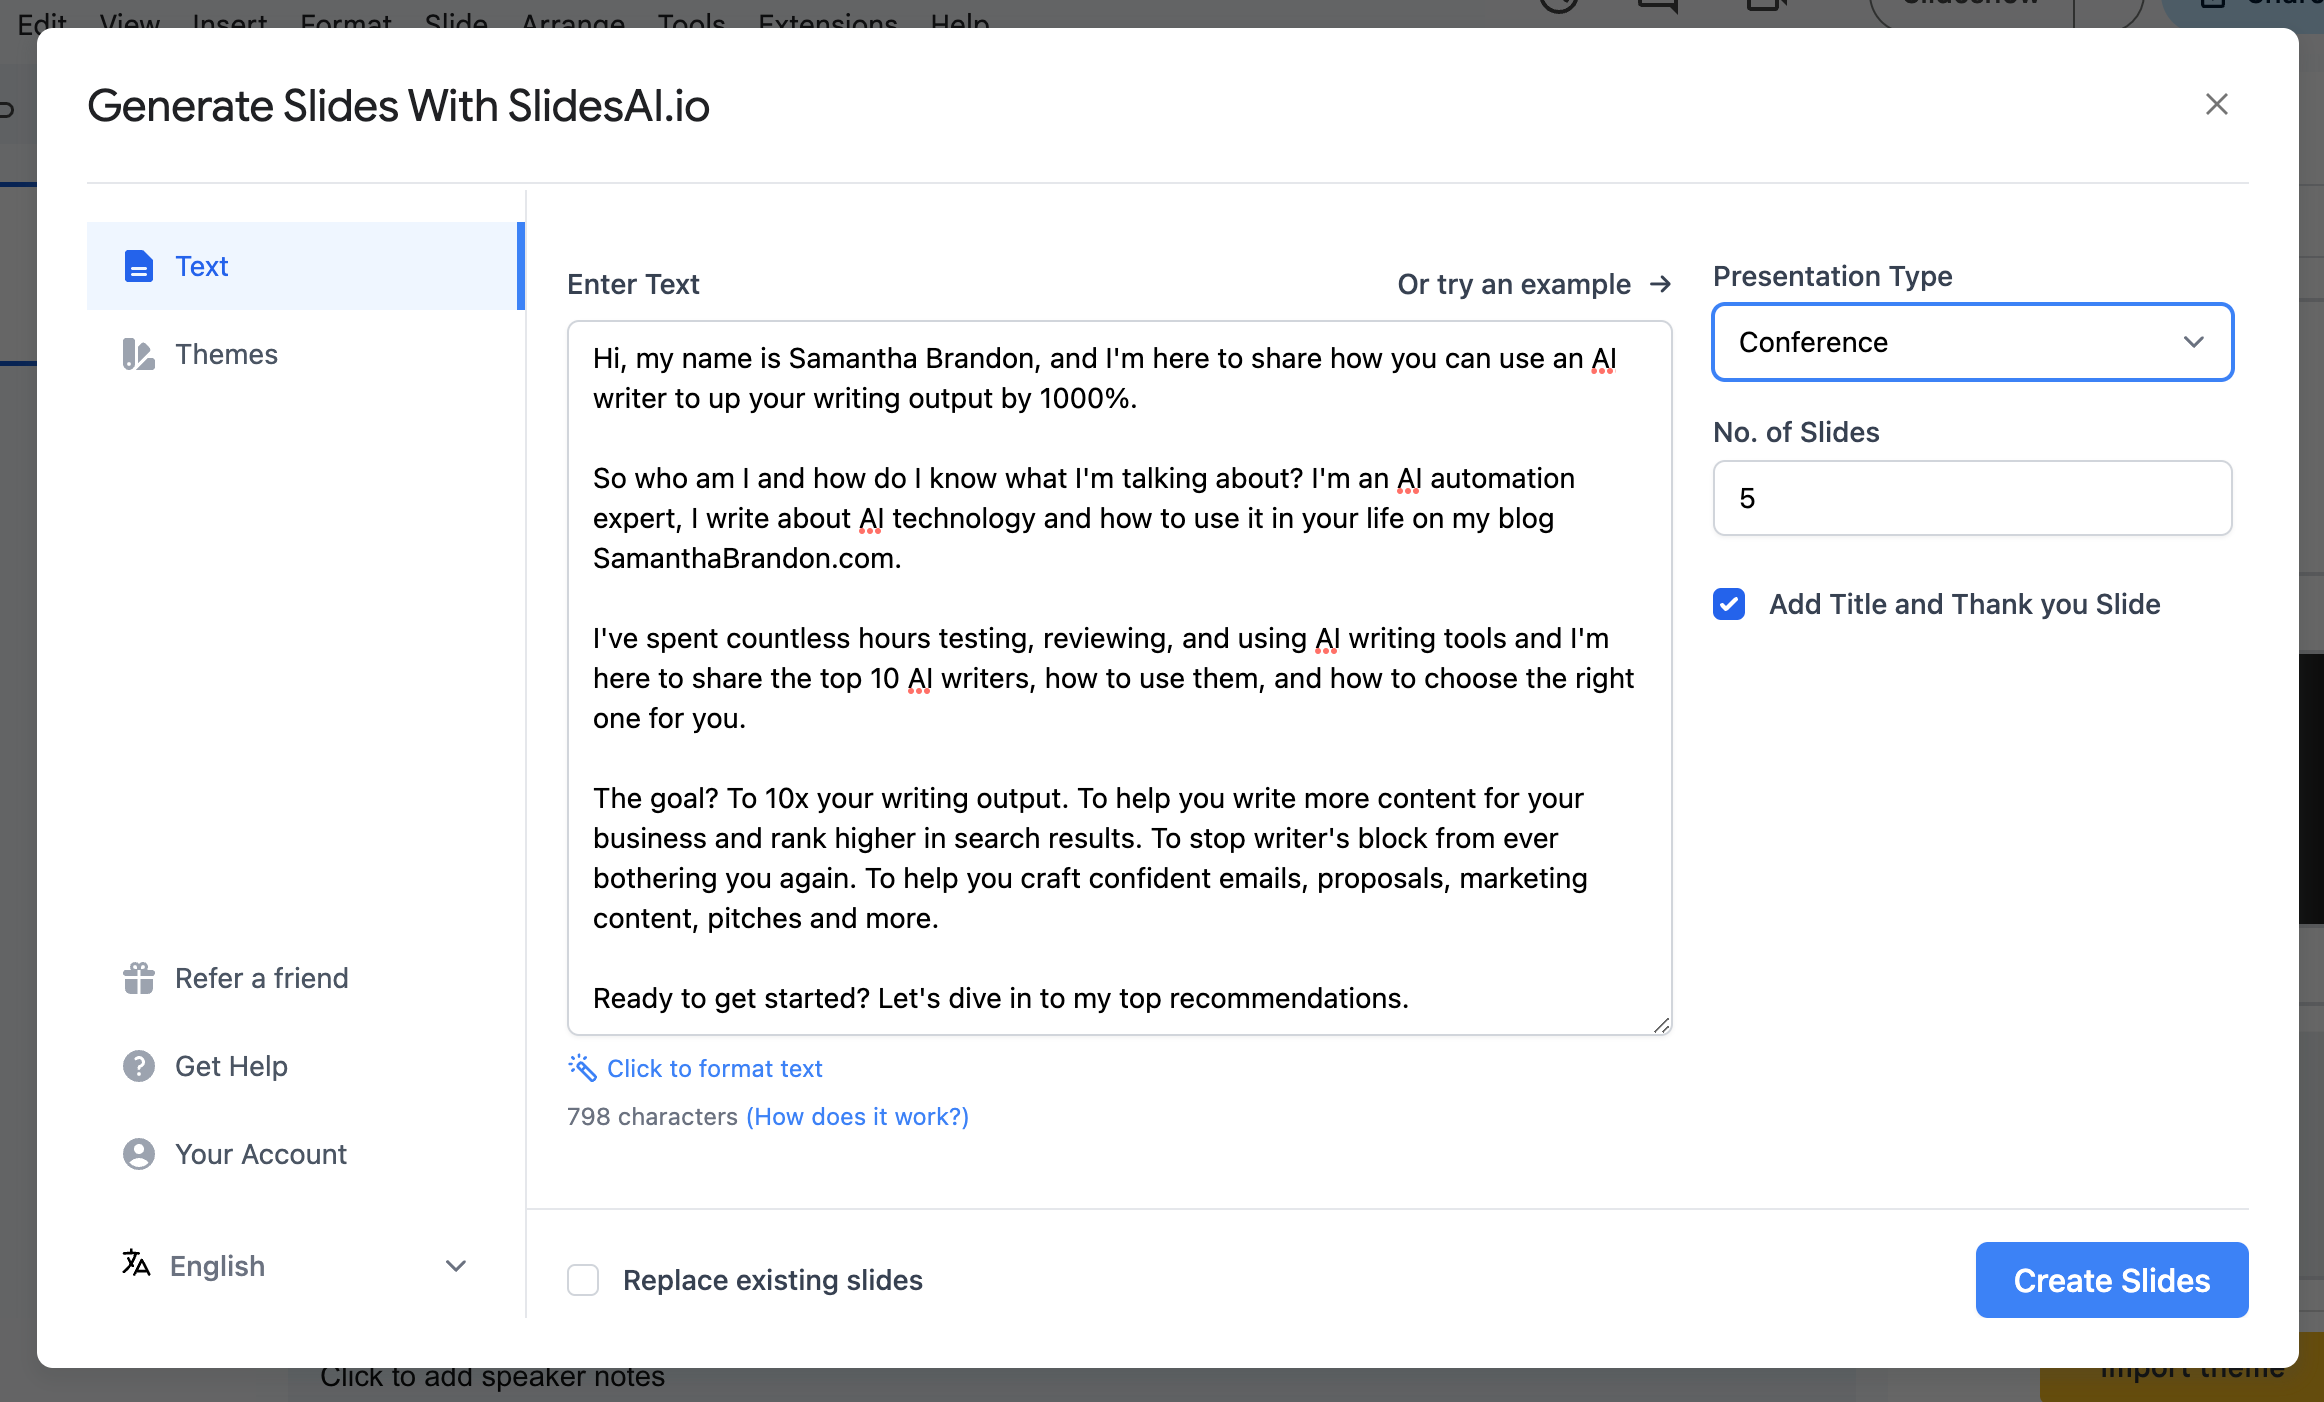
Task: Click the close dialog X button
Action: (2216, 103)
